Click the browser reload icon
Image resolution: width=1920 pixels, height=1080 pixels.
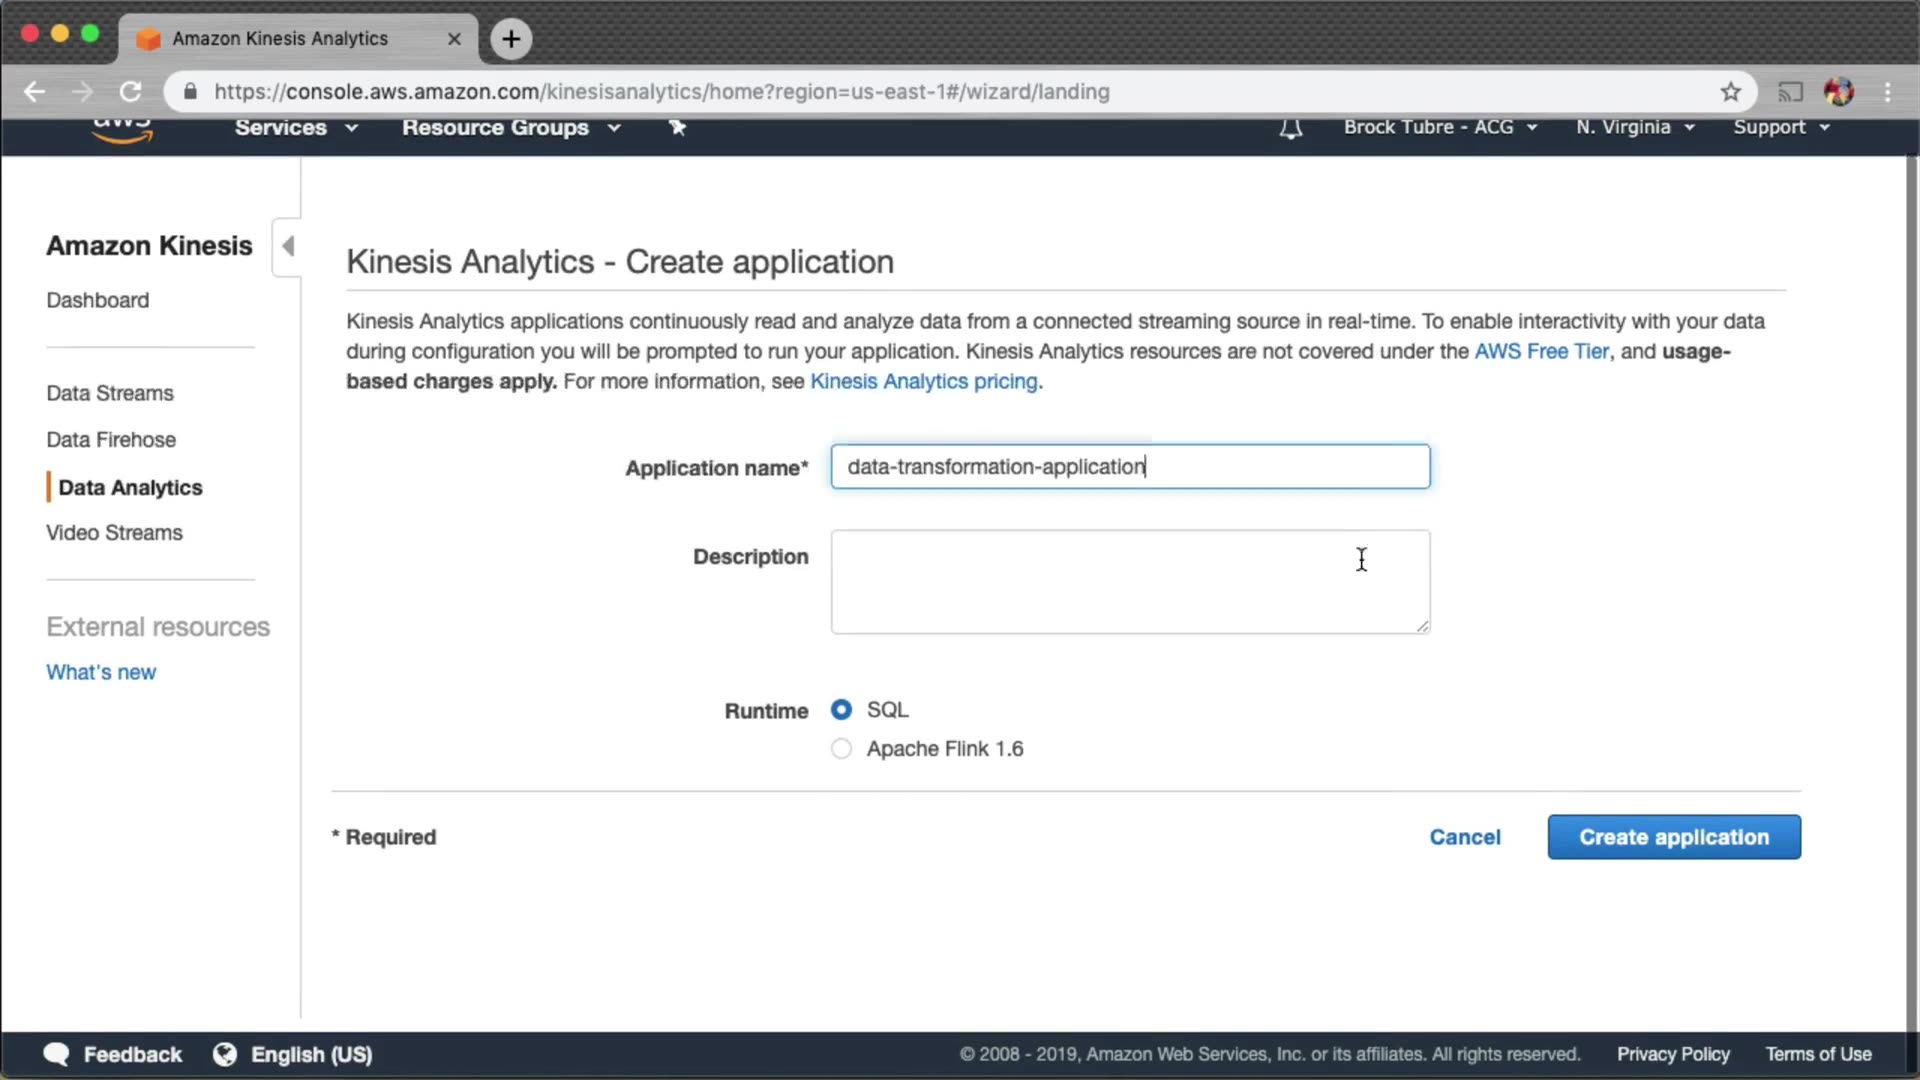pyautogui.click(x=131, y=92)
